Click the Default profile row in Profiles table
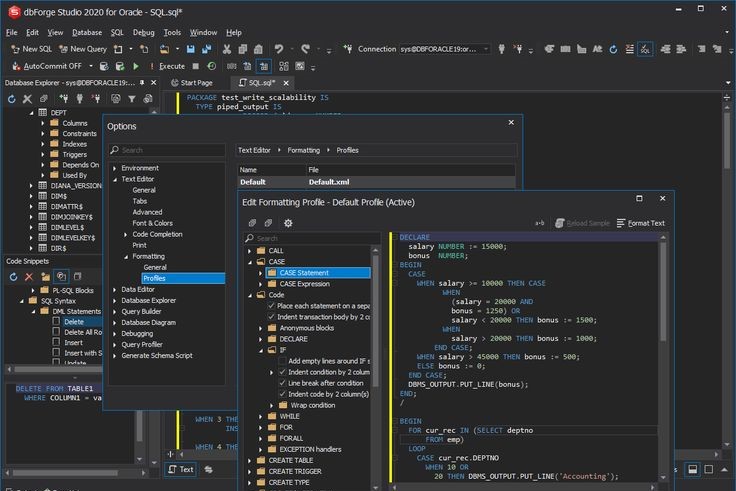Viewport: 736px width, 491px height. (x=376, y=182)
